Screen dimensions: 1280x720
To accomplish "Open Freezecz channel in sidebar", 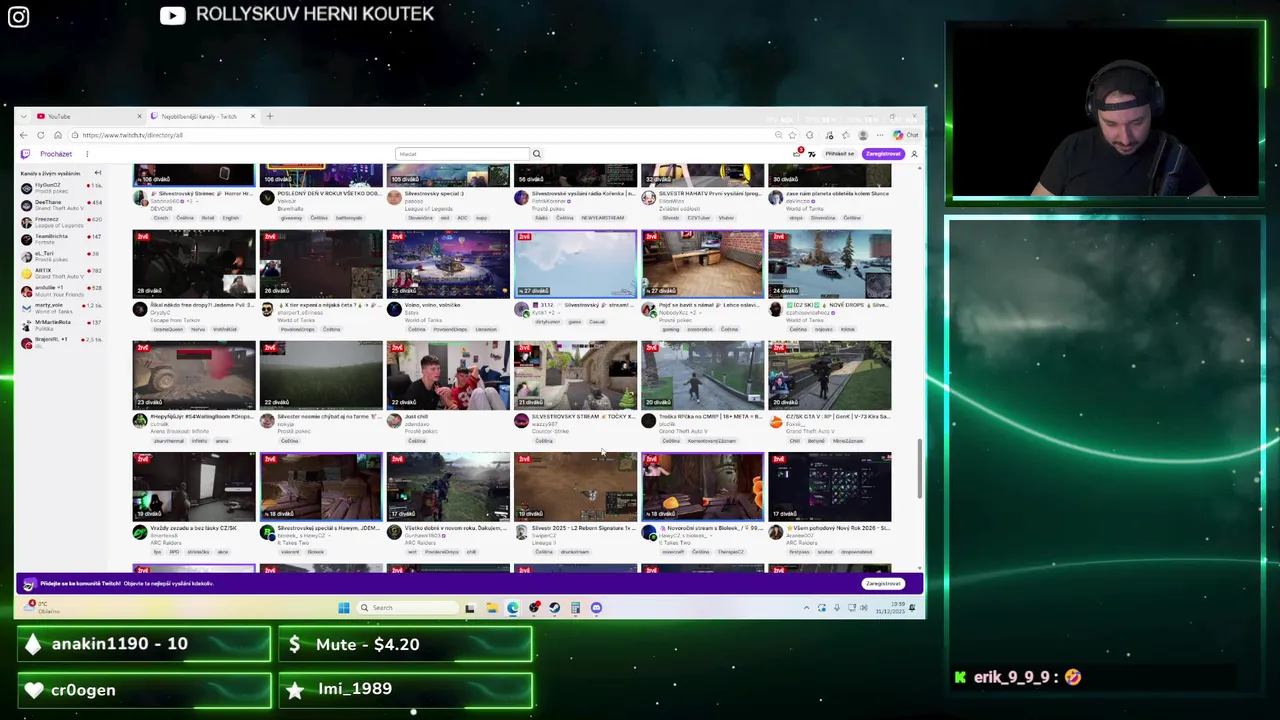I will [x=61, y=221].
